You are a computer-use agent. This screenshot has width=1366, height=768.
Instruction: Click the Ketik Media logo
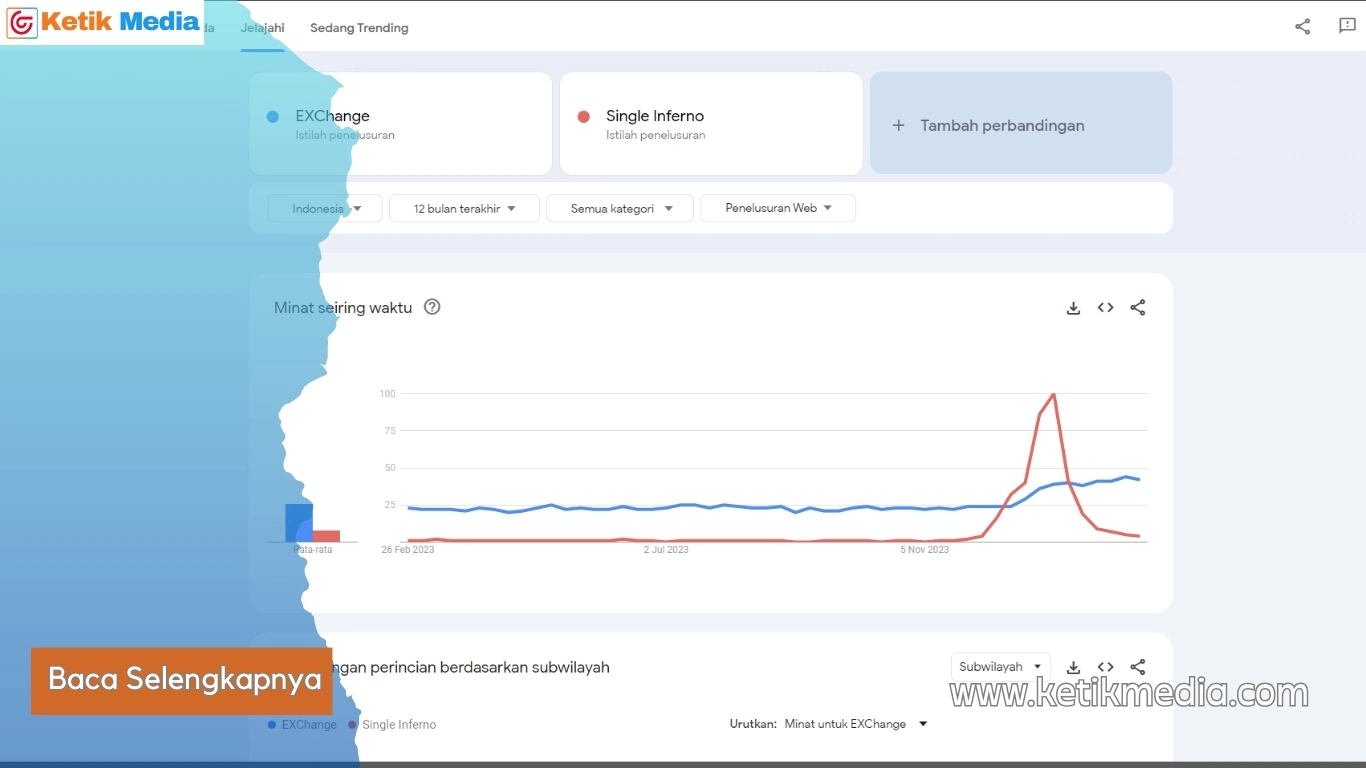(103, 22)
